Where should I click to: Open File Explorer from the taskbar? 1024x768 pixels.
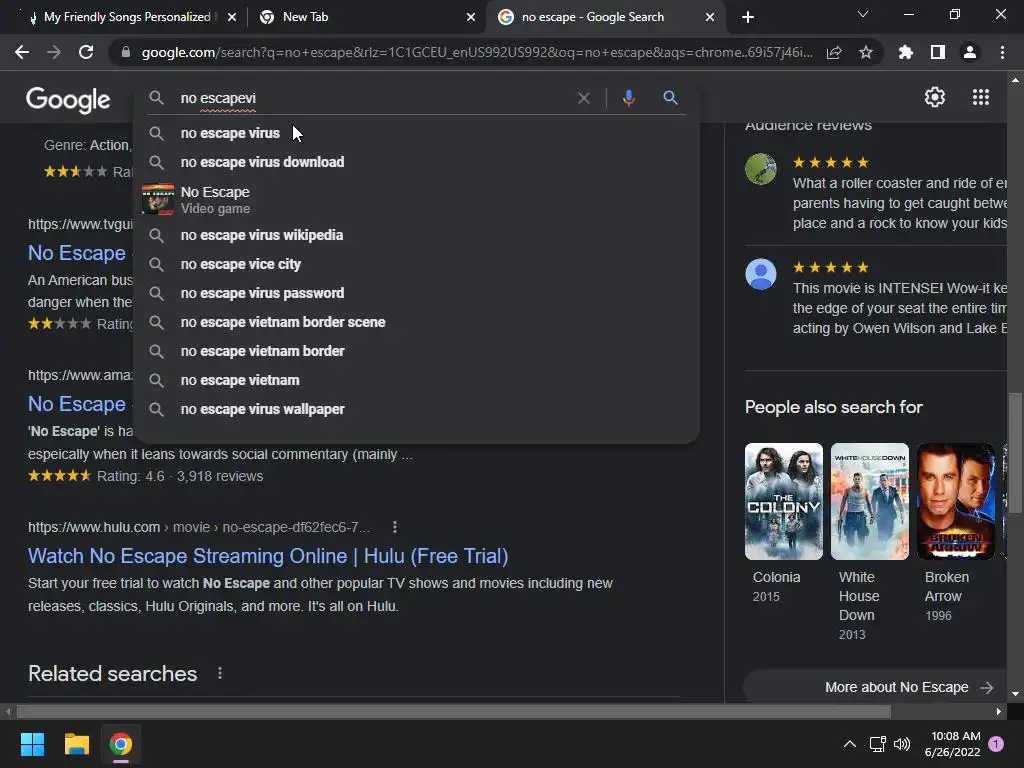coord(76,744)
